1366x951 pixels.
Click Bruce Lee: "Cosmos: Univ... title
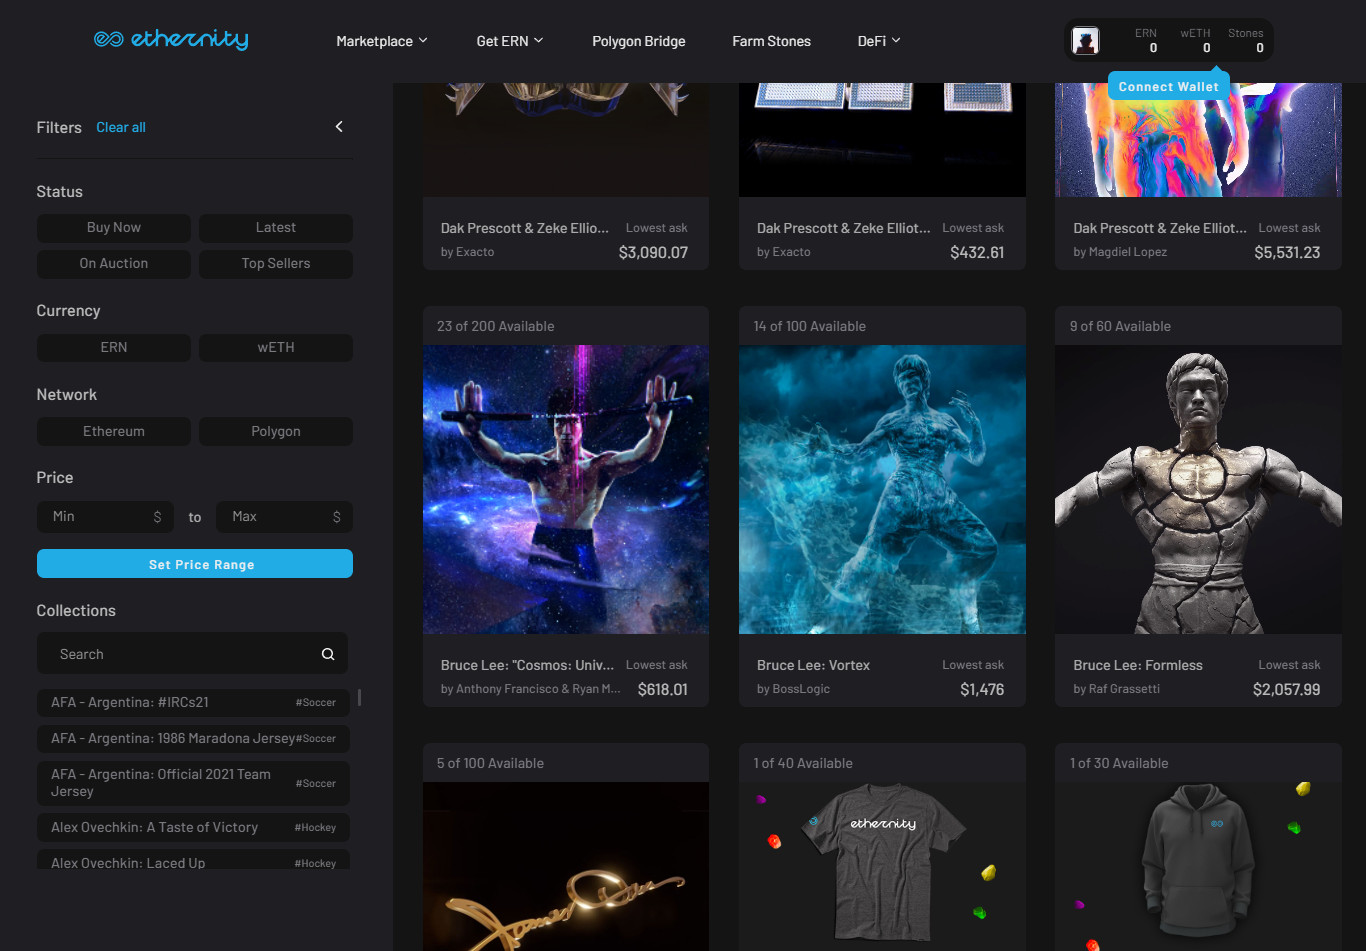point(527,665)
